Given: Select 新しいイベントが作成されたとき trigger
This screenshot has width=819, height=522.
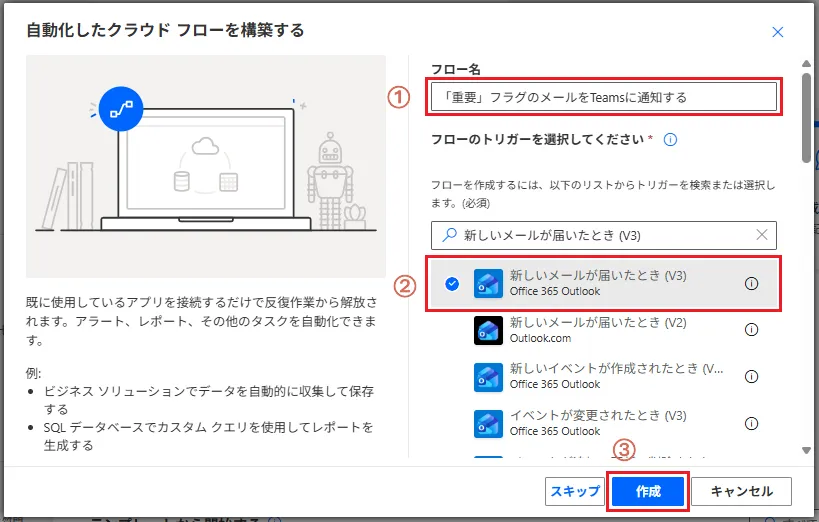Looking at the screenshot, I should 604,377.
